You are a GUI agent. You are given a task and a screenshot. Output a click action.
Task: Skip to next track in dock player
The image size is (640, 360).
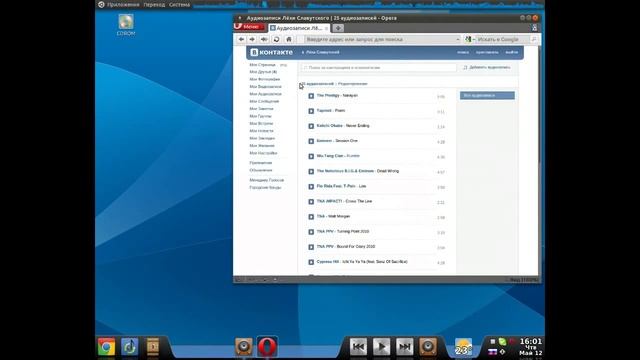(x=404, y=347)
